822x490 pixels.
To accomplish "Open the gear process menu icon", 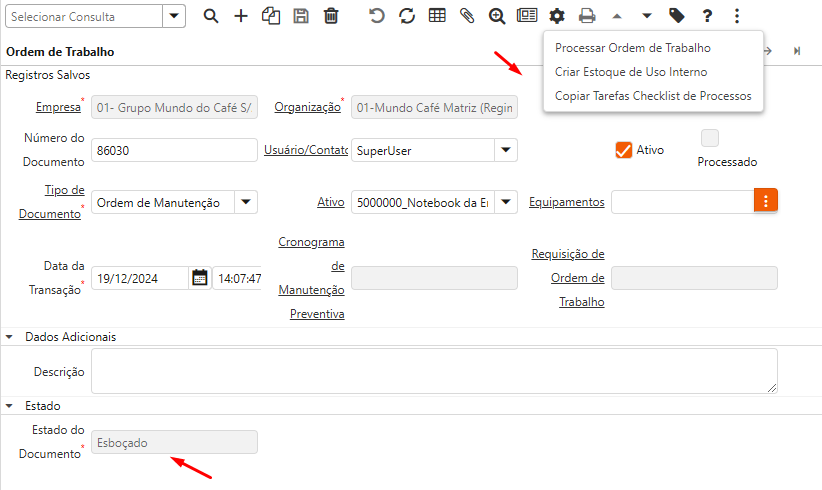I will pos(557,16).
